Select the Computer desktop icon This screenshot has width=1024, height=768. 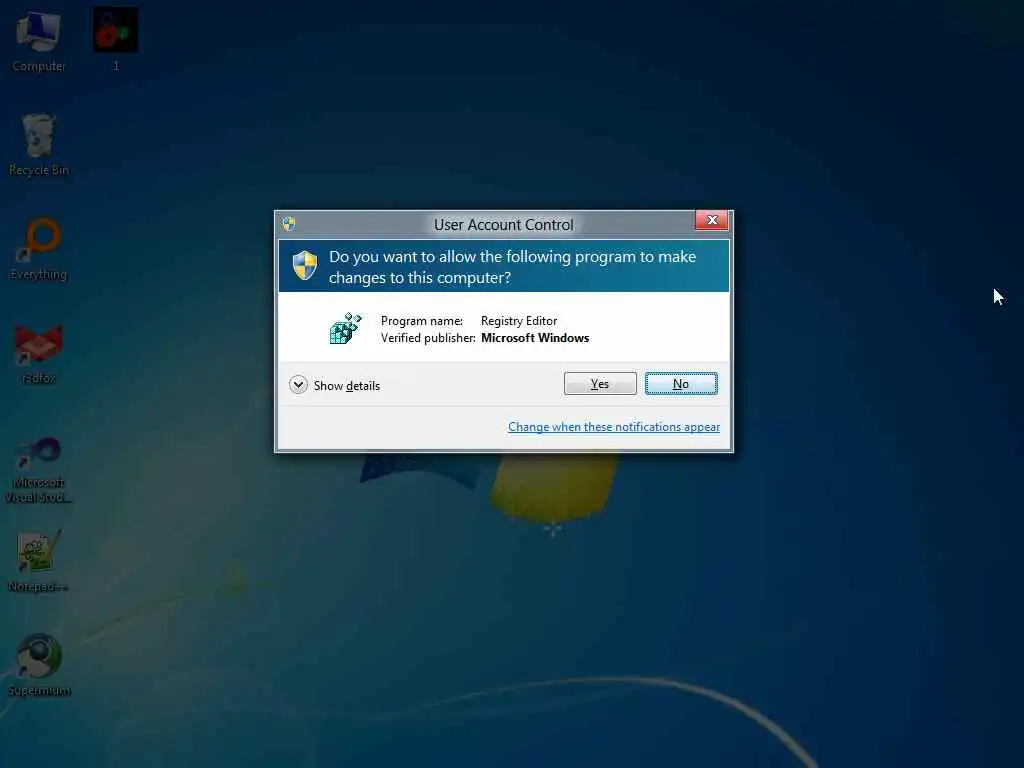[39, 39]
